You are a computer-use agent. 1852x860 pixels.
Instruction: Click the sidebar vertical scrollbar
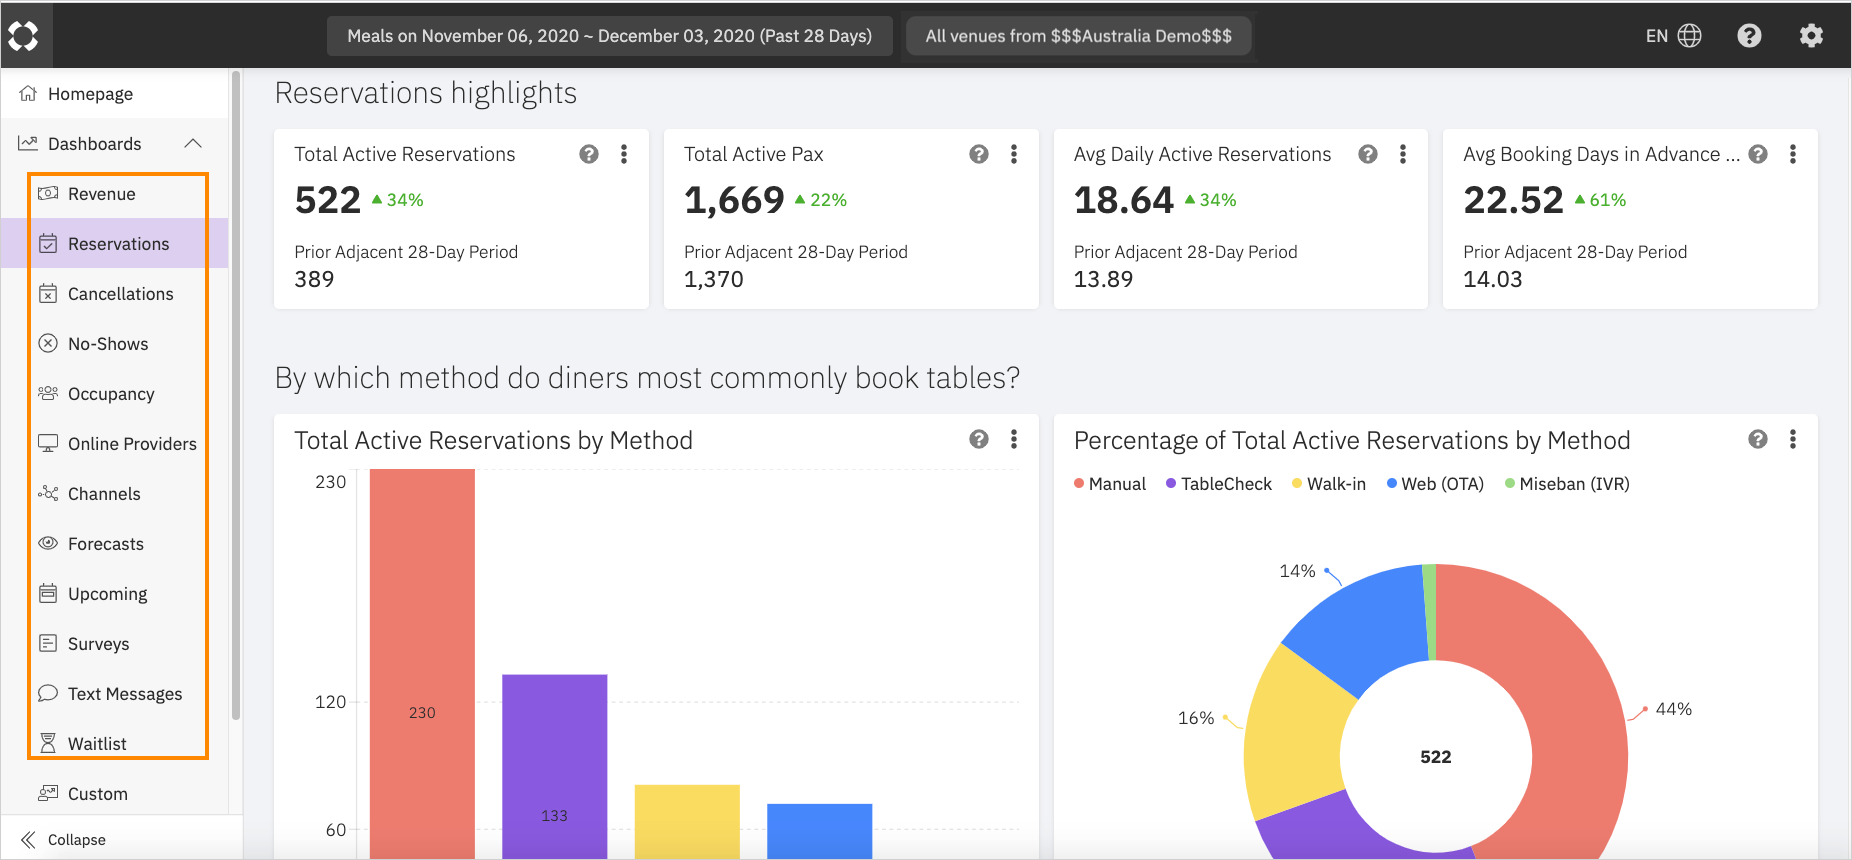[x=236, y=395]
